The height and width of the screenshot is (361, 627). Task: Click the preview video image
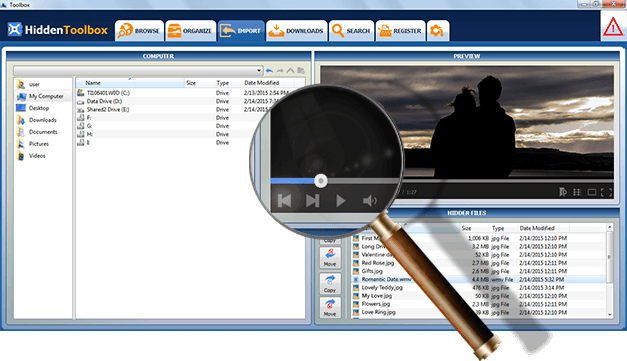pyautogui.click(x=467, y=122)
